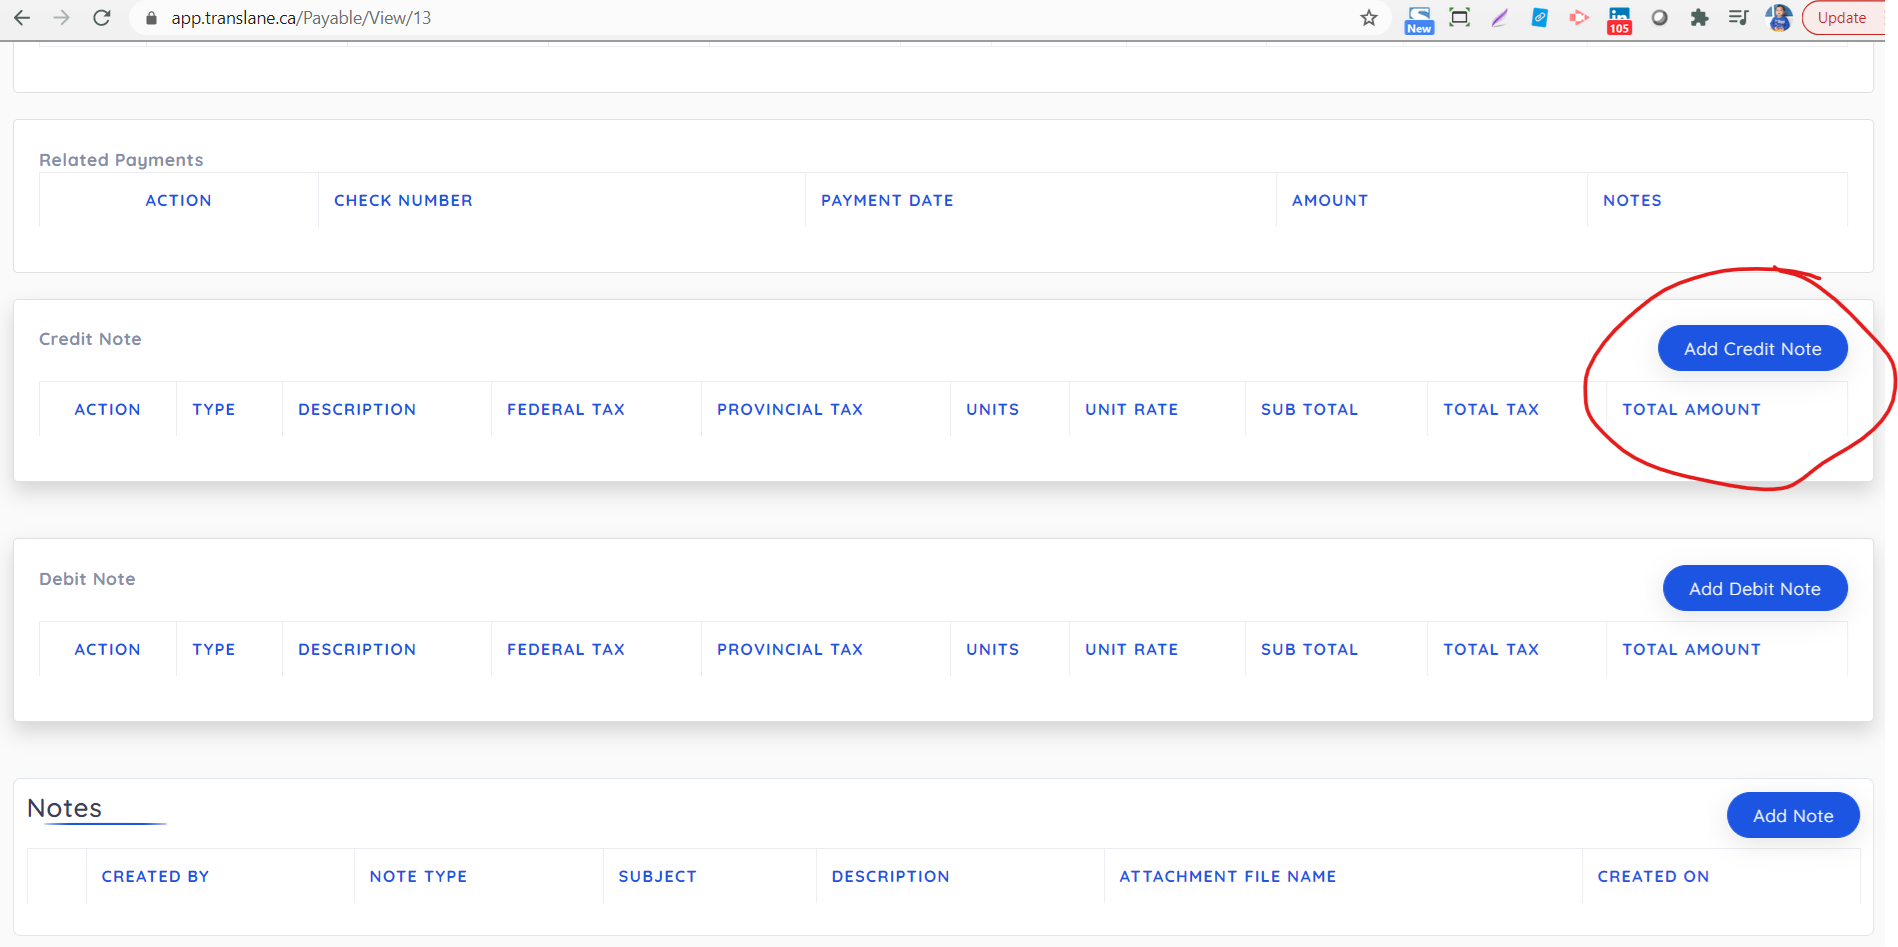Image resolution: width=1898 pixels, height=947 pixels.
Task: Click the browser Update button
Action: (1842, 18)
